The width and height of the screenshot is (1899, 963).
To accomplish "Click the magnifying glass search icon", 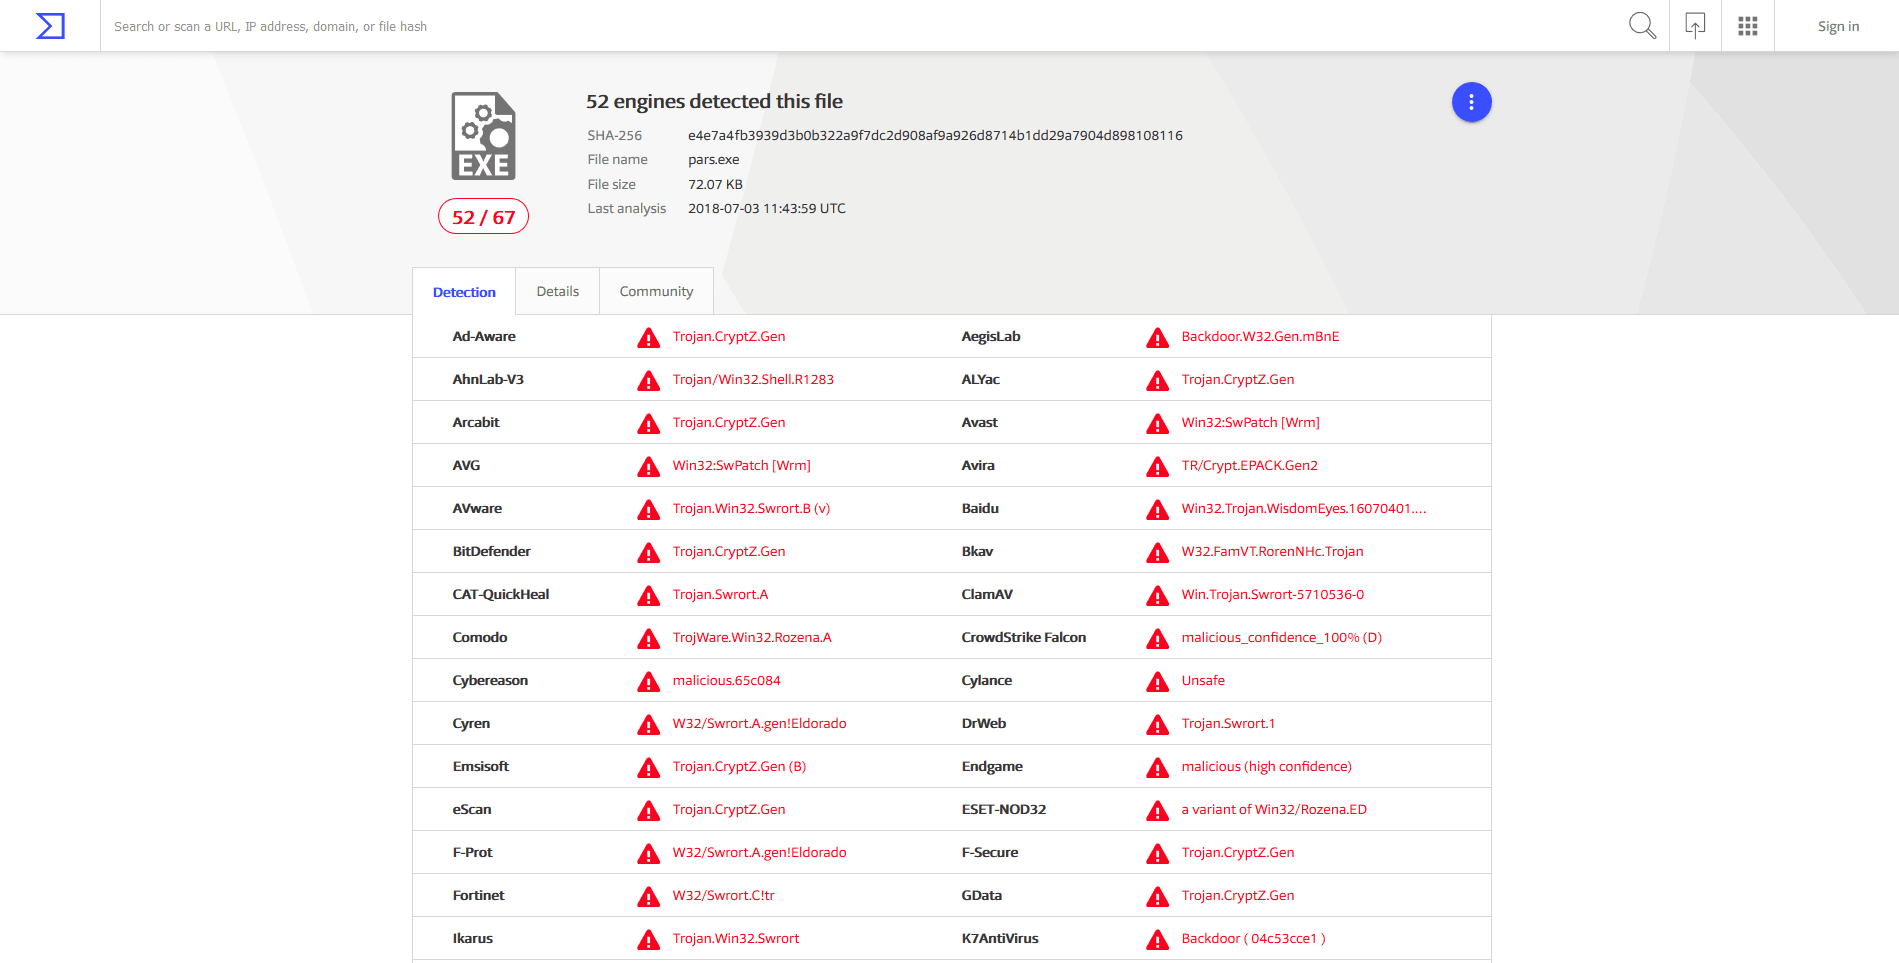I will click(x=1642, y=26).
